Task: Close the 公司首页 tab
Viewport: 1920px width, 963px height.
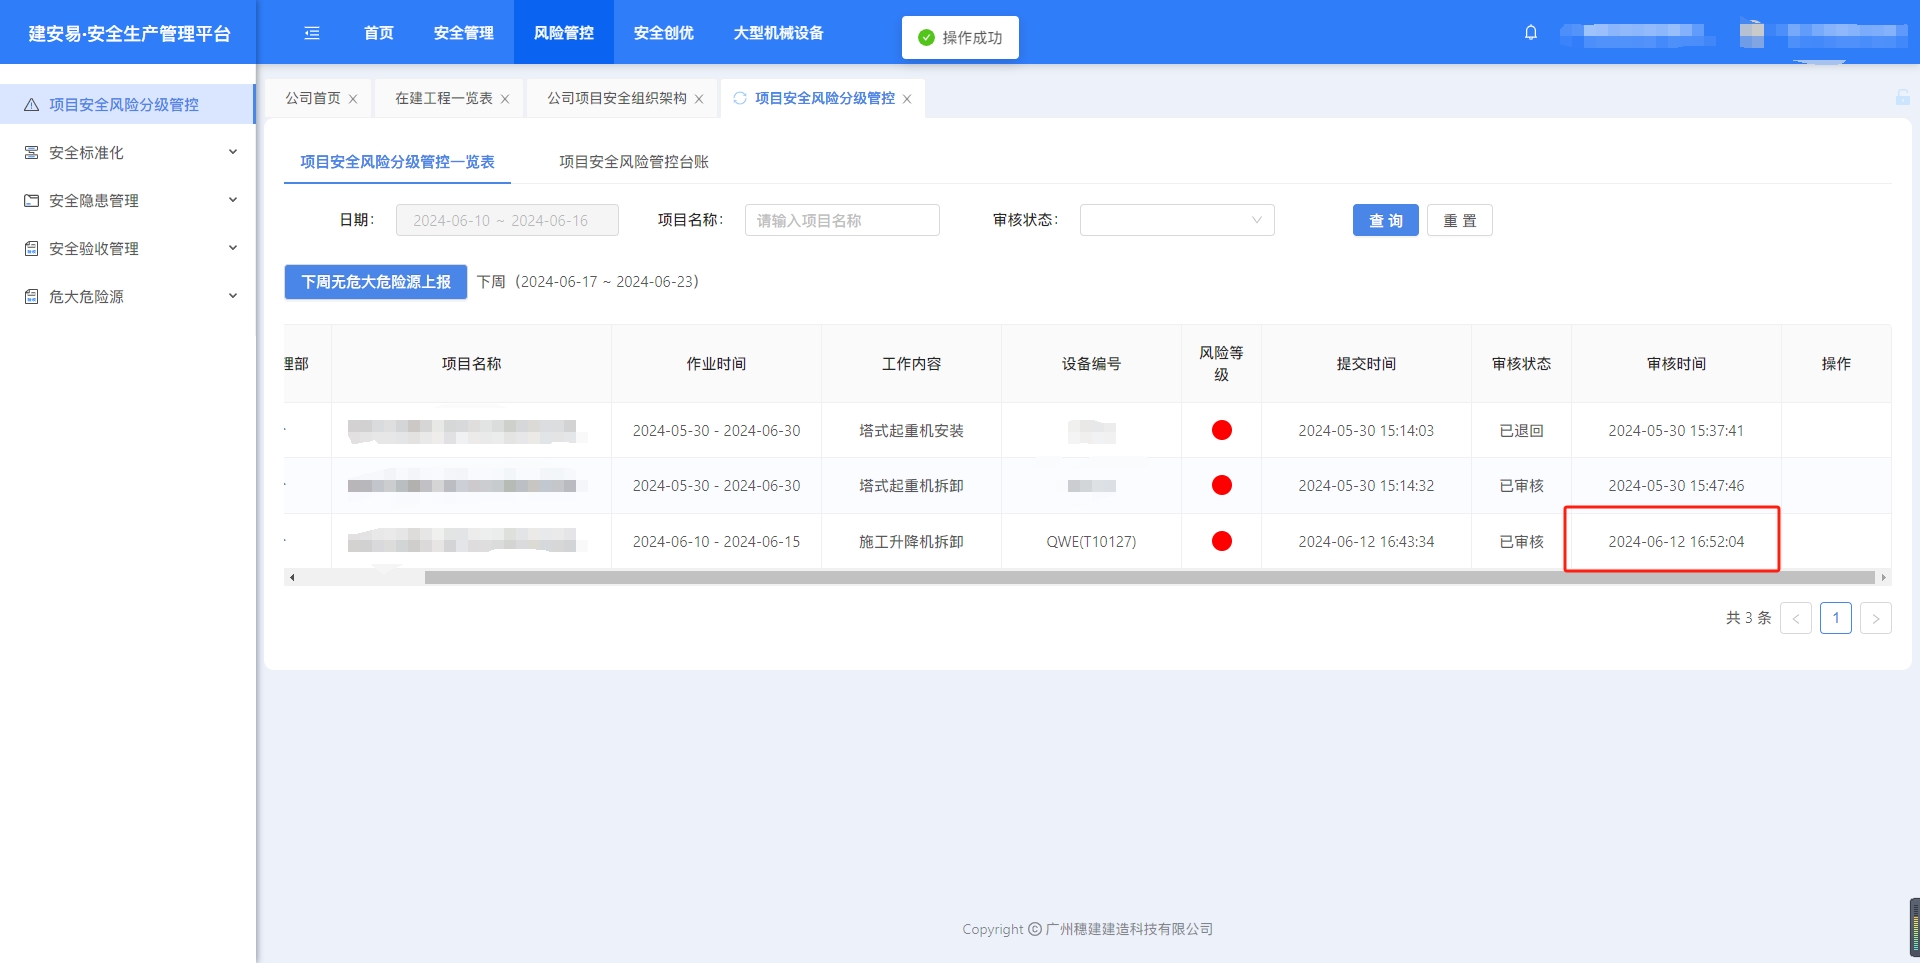Action: click(x=353, y=99)
